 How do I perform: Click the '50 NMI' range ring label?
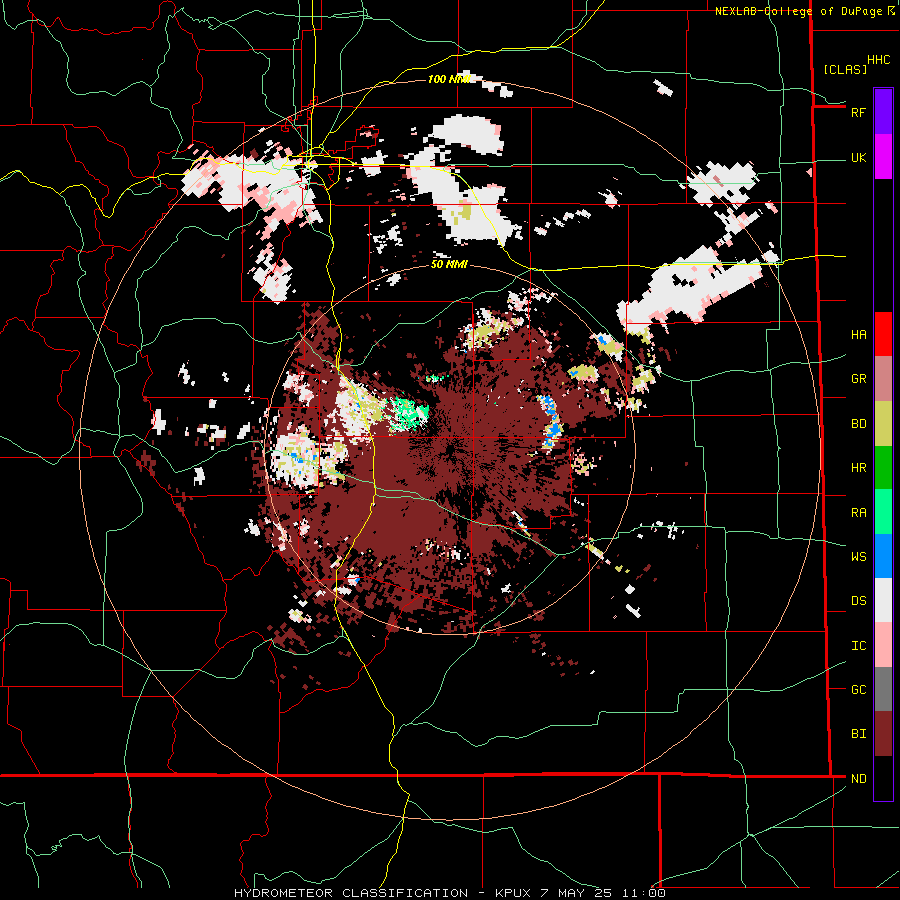(x=449, y=265)
